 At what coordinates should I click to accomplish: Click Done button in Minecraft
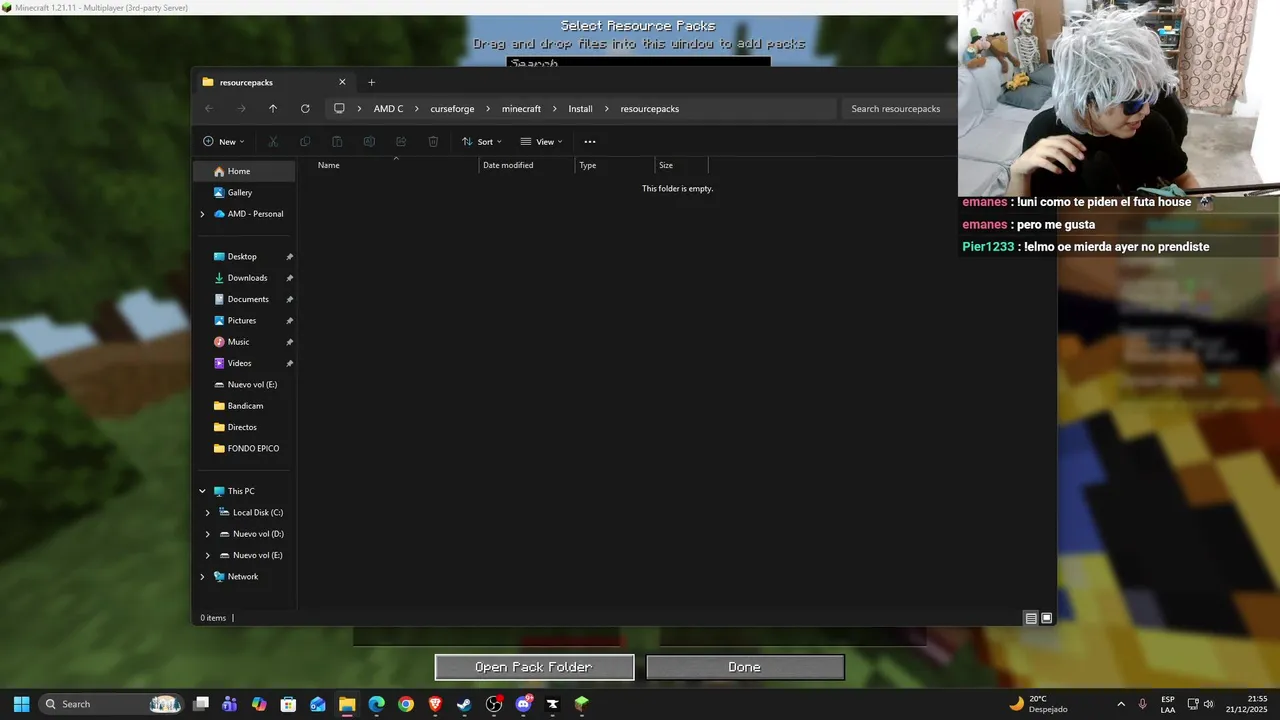tap(745, 667)
